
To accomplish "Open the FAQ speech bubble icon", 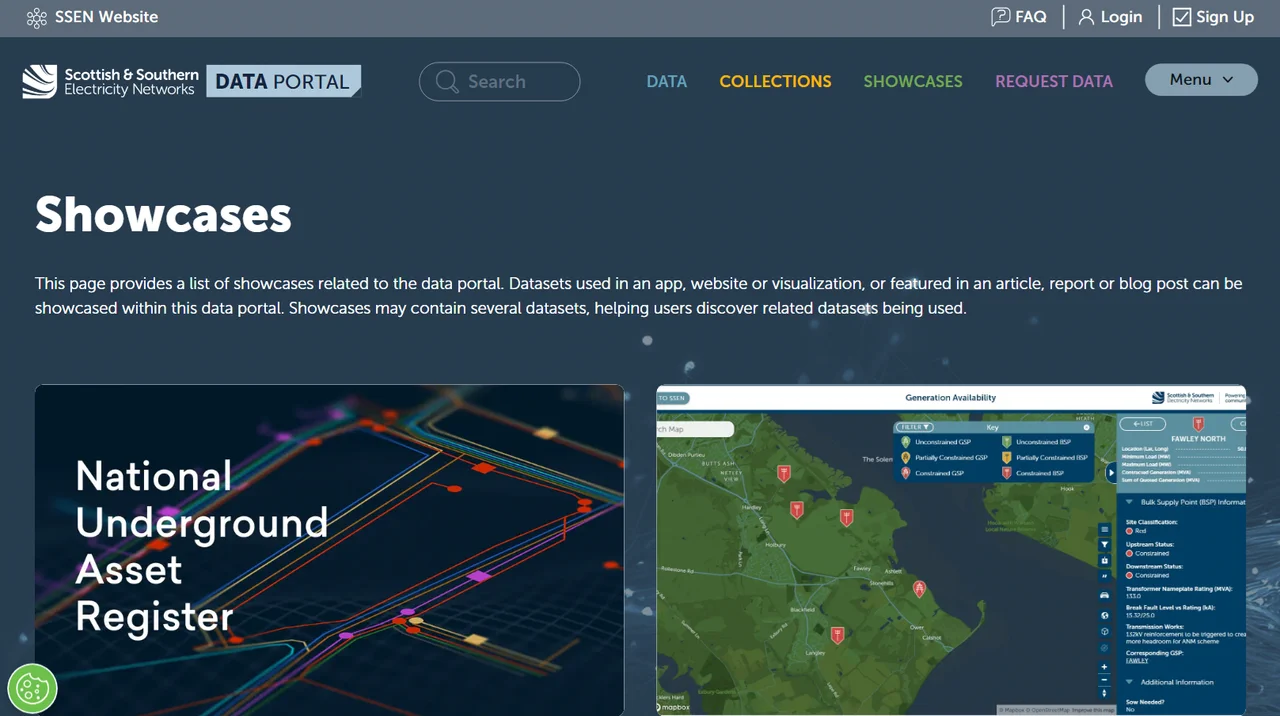I will pyautogui.click(x=1000, y=17).
